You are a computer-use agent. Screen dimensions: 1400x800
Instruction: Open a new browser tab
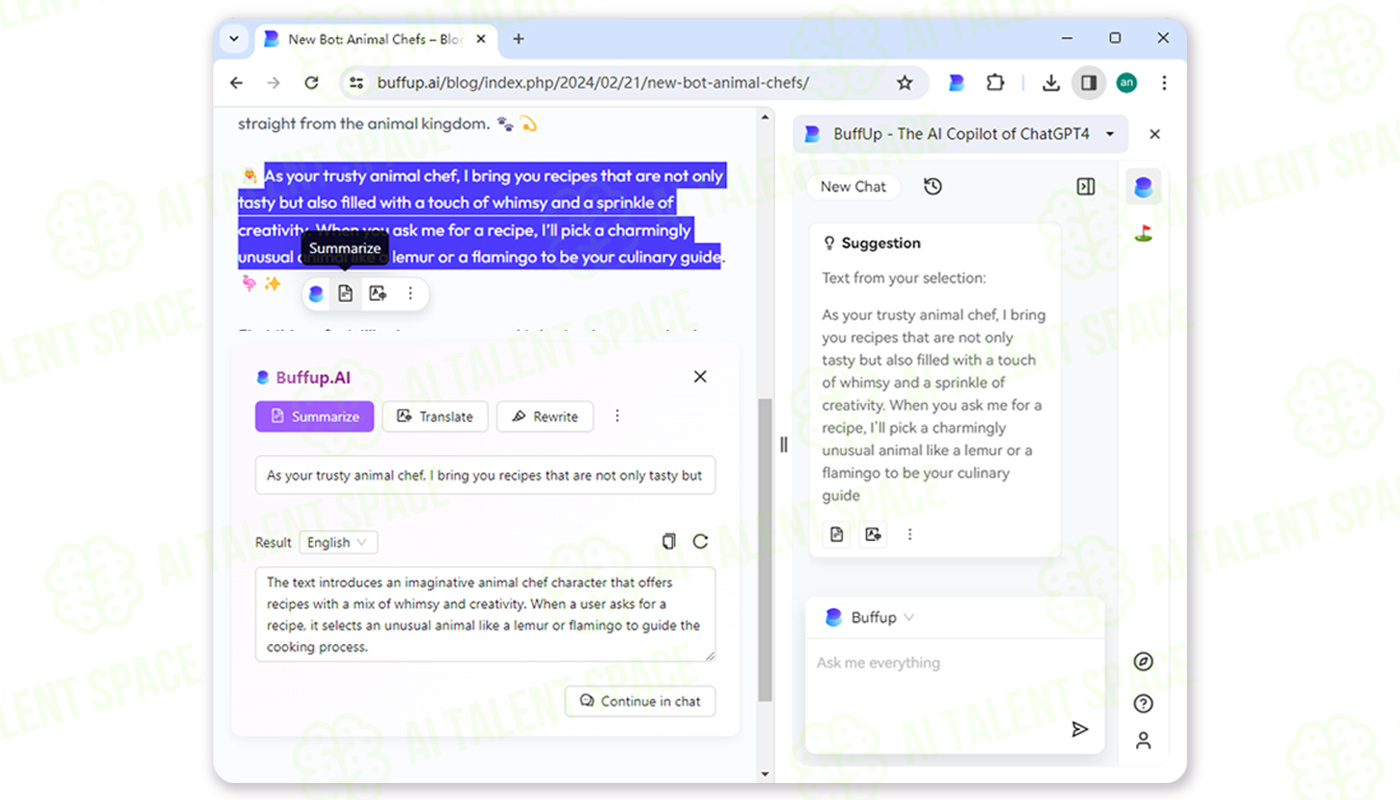coord(518,39)
